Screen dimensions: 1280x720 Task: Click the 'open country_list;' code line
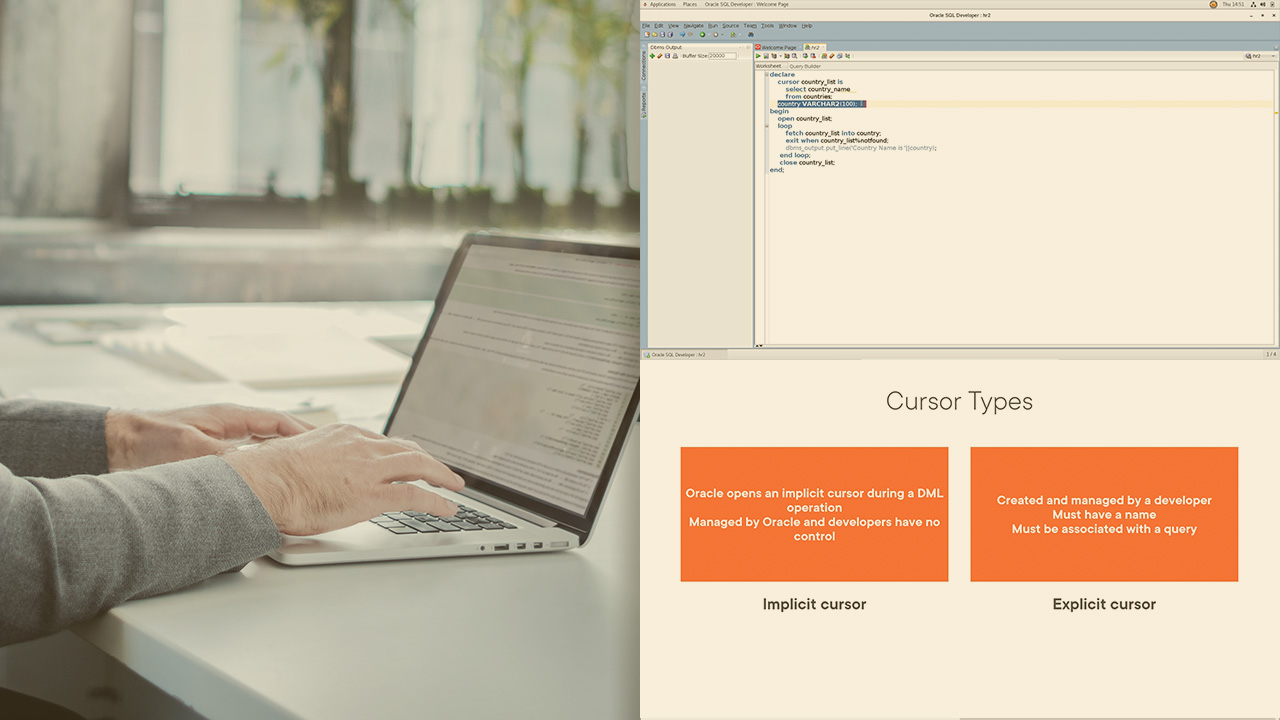804,118
